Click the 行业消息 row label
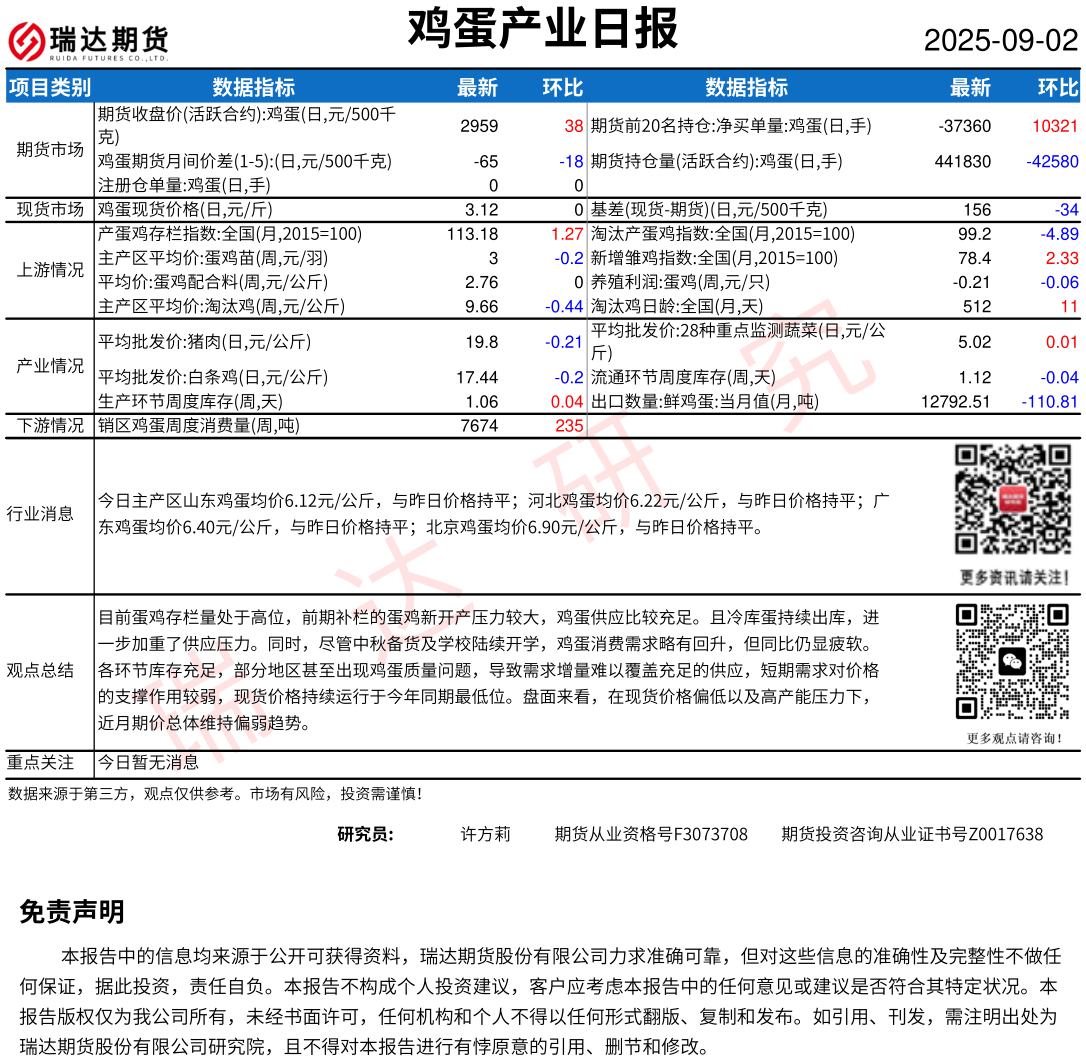This screenshot has height=1060, width=1086. (40, 514)
